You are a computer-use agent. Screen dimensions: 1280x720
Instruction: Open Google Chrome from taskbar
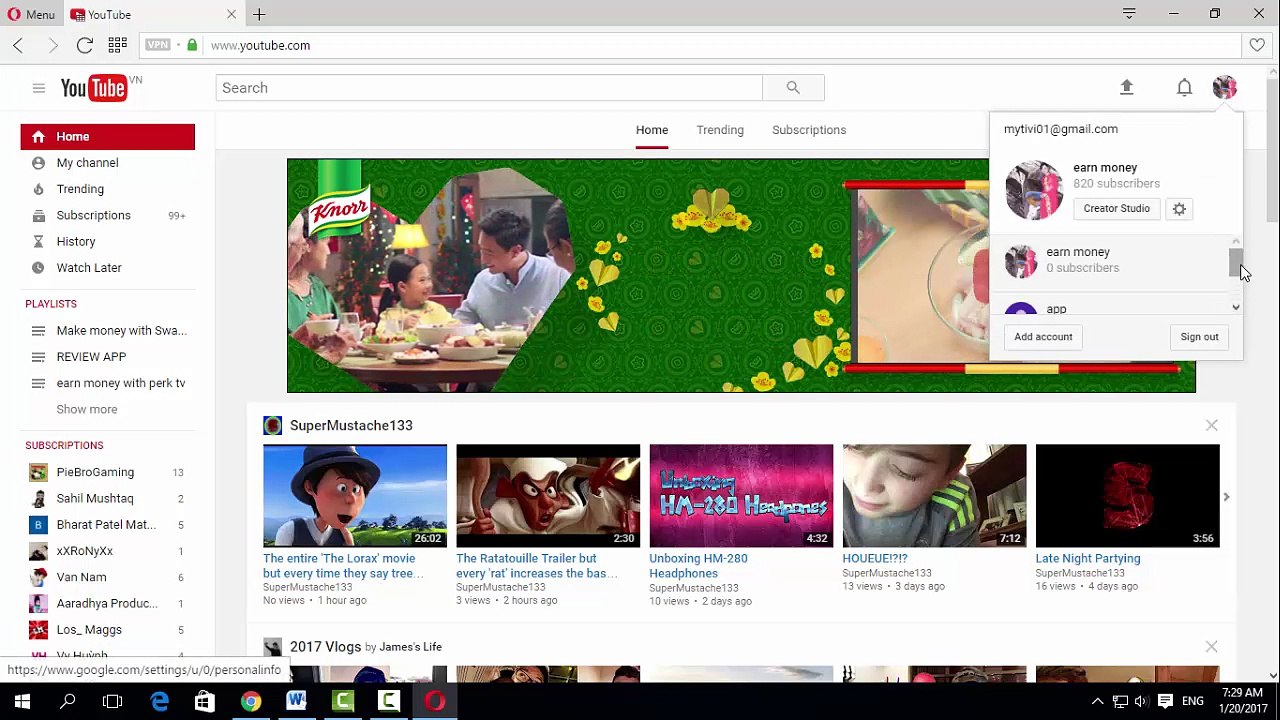[250, 702]
